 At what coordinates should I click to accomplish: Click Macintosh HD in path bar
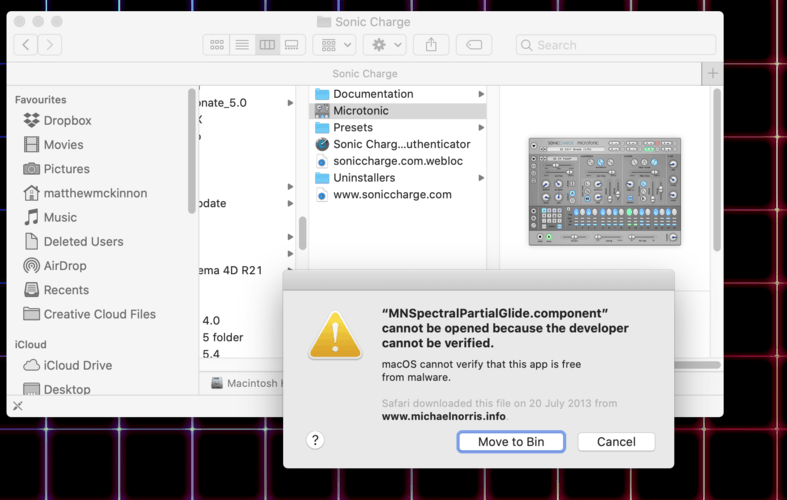coord(246,383)
